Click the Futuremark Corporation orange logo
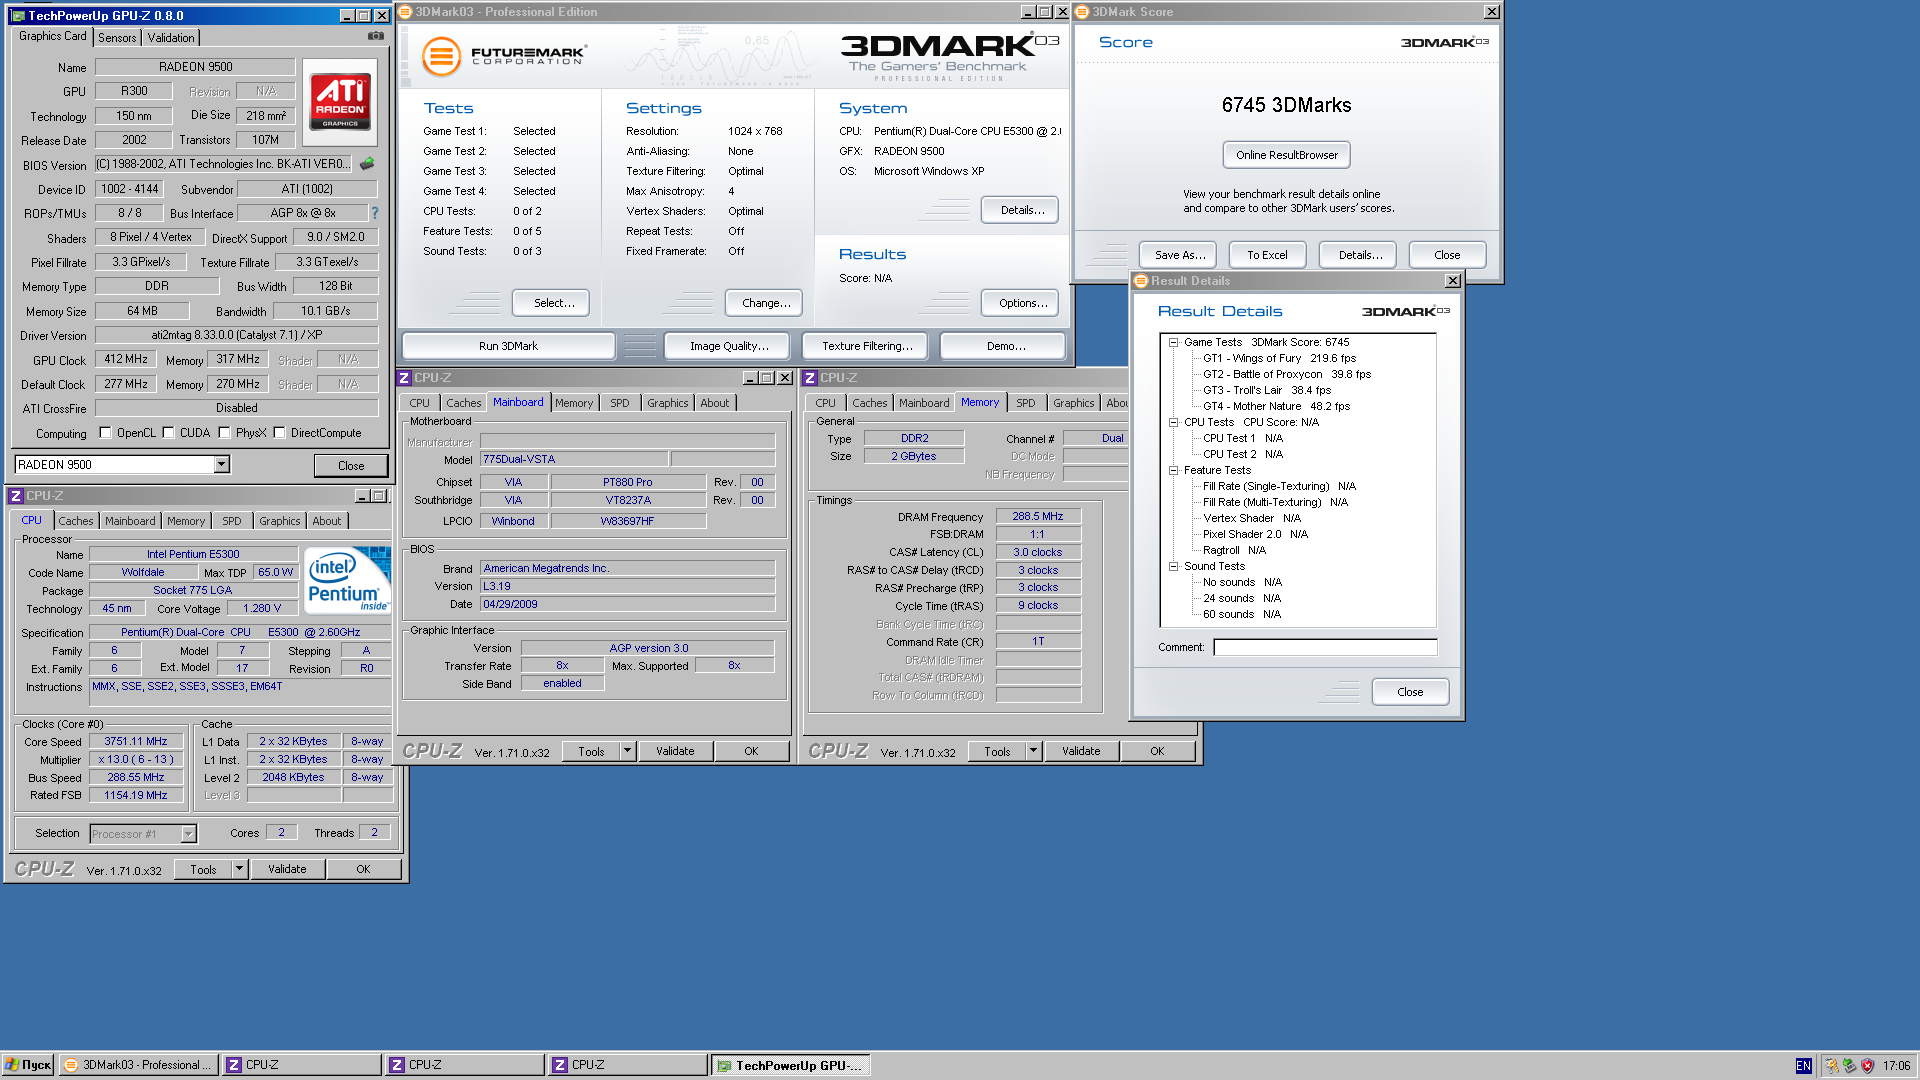 [440, 56]
